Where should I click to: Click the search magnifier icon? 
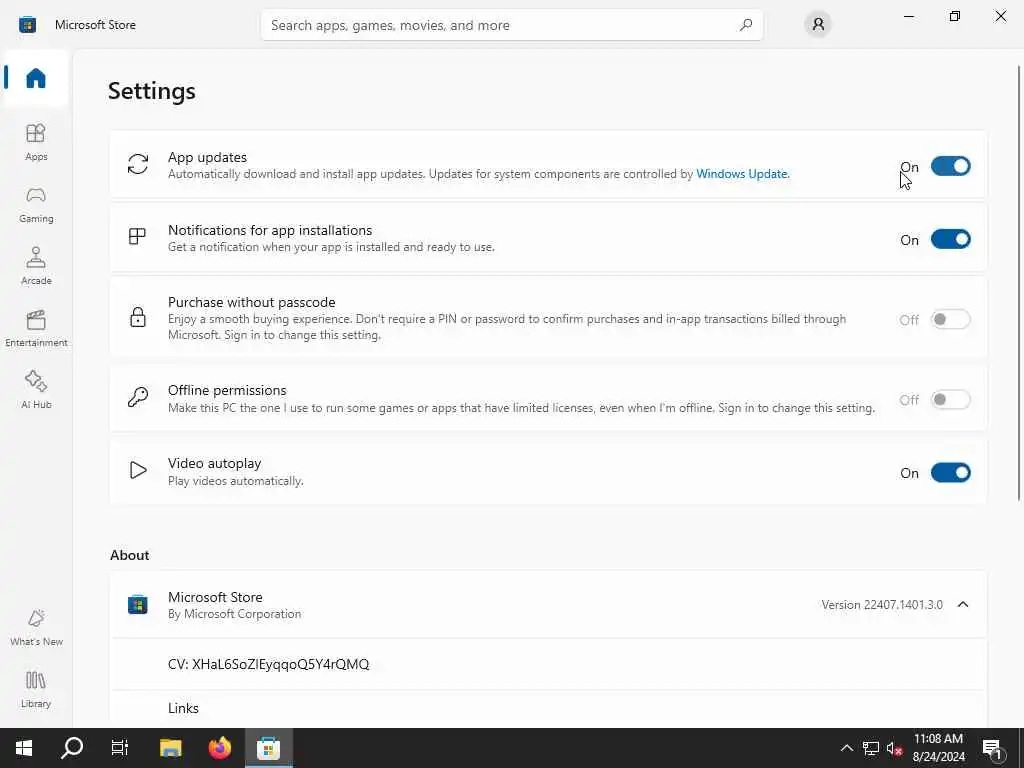pyautogui.click(x=745, y=25)
